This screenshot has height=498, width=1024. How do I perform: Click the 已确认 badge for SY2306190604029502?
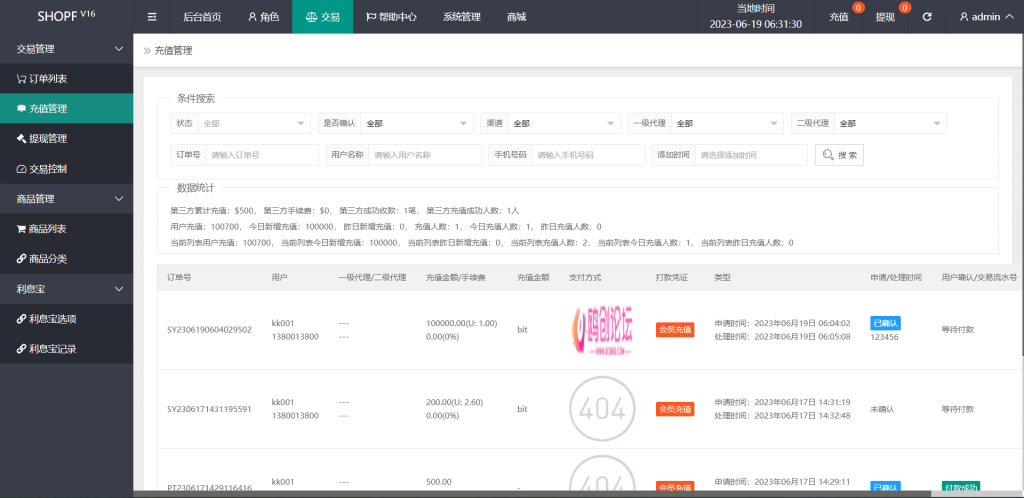886,323
